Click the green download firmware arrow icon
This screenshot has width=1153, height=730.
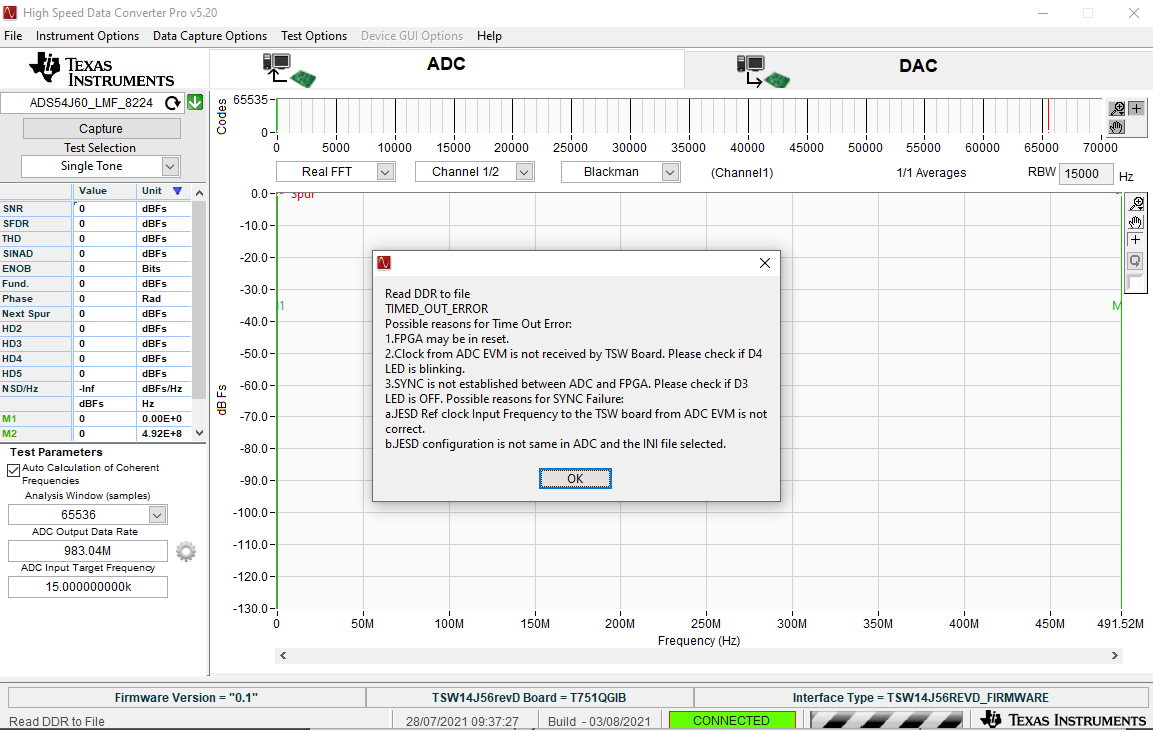click(195, 103)
